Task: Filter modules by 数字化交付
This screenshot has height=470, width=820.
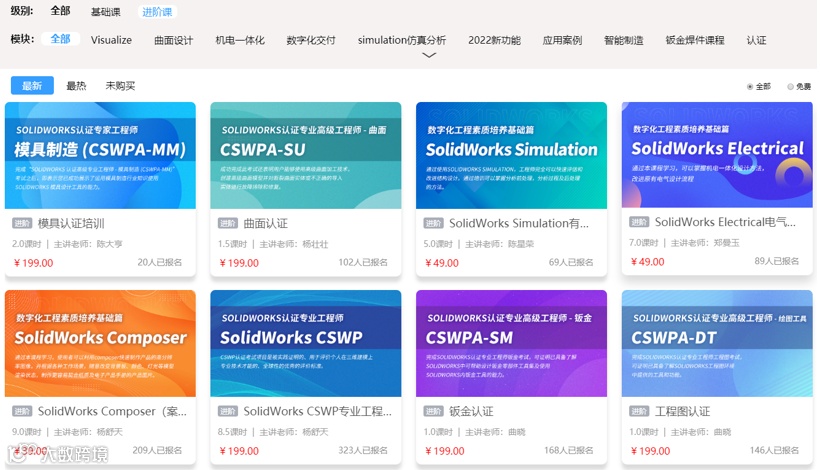Action: point(311,40)
